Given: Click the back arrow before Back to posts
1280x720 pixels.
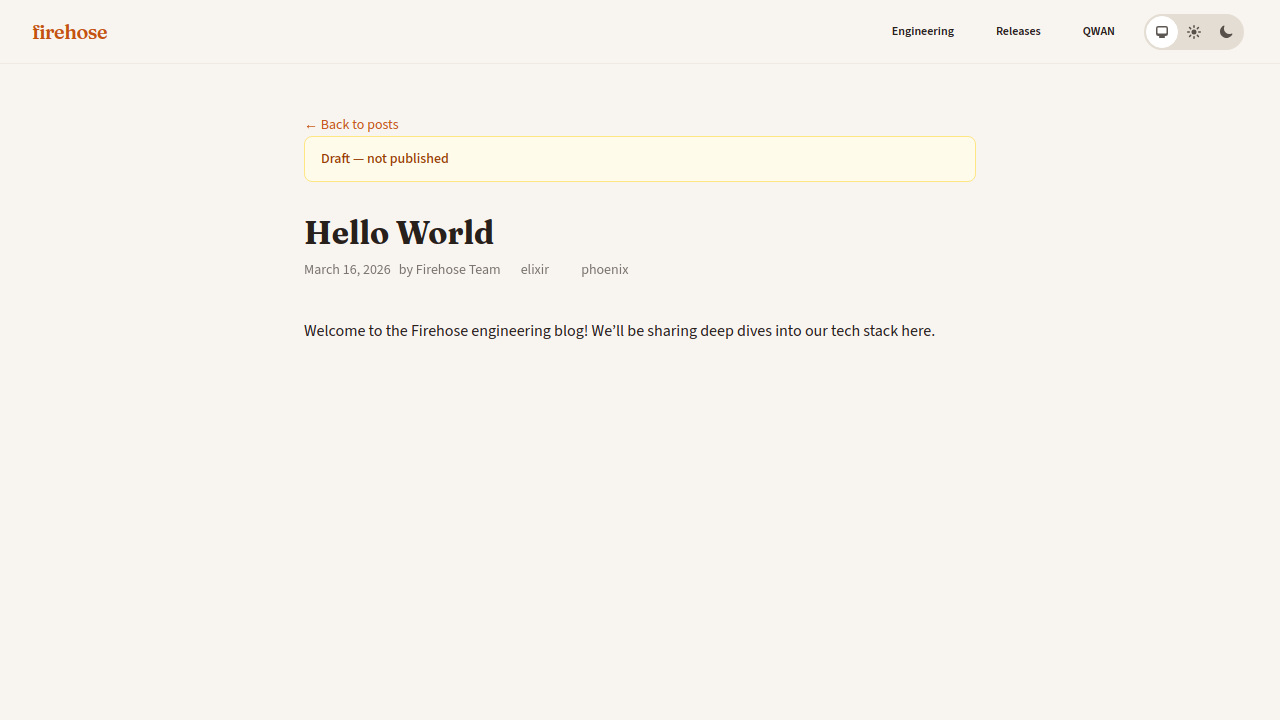Looking at the screenshot, I should point(311,124).
